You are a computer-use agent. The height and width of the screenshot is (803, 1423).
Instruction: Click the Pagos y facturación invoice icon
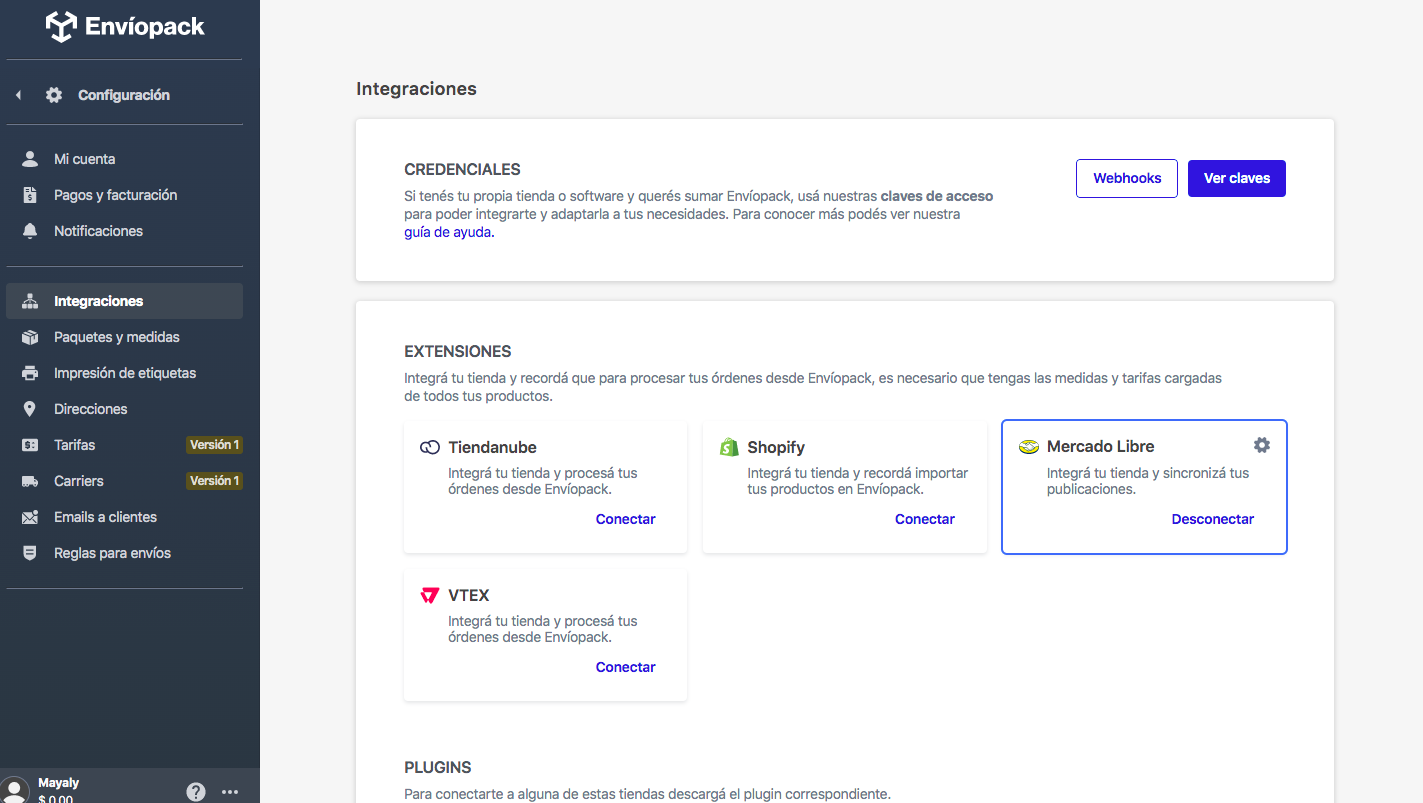click(30, 195)
